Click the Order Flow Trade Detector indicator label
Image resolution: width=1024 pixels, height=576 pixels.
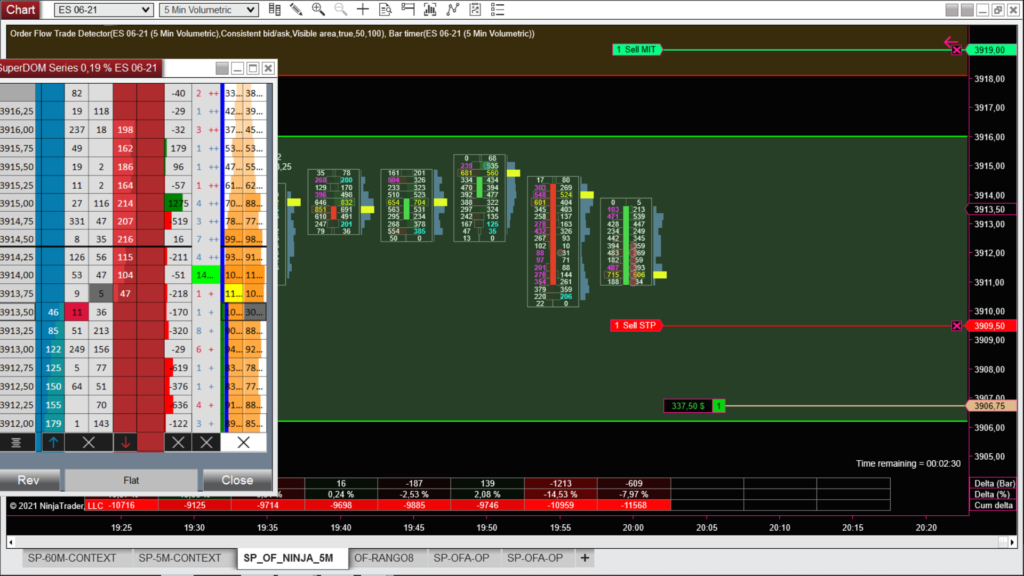272,33
